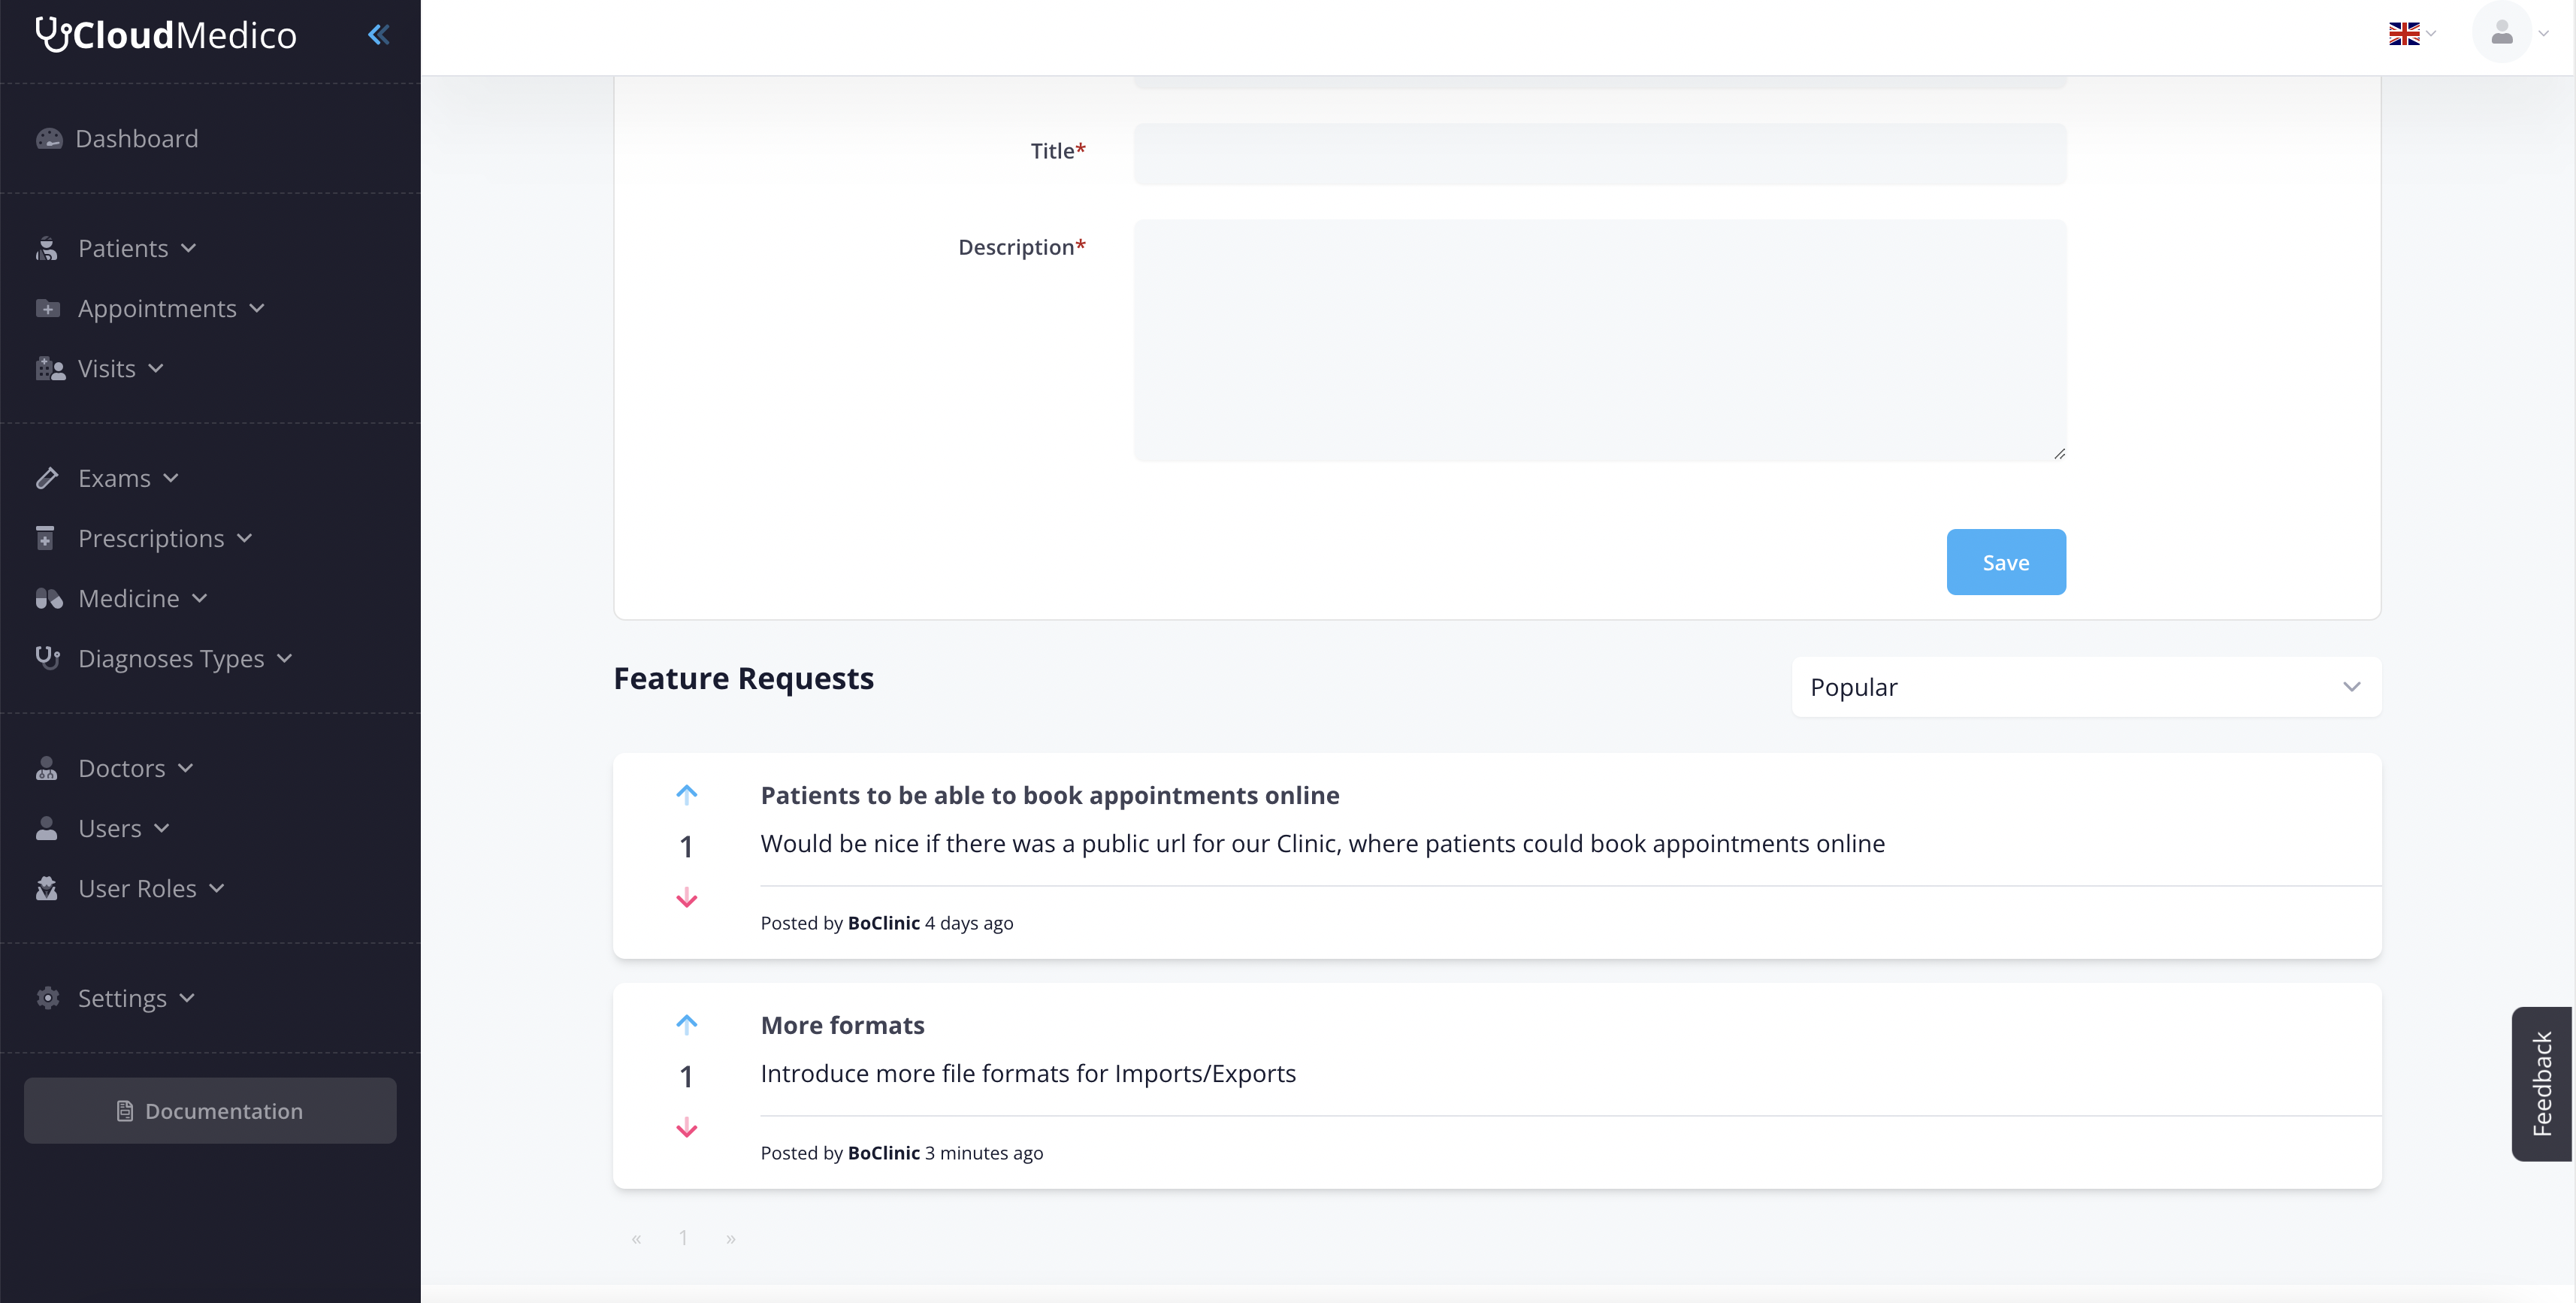Click the next page » link

(731, 1239)
